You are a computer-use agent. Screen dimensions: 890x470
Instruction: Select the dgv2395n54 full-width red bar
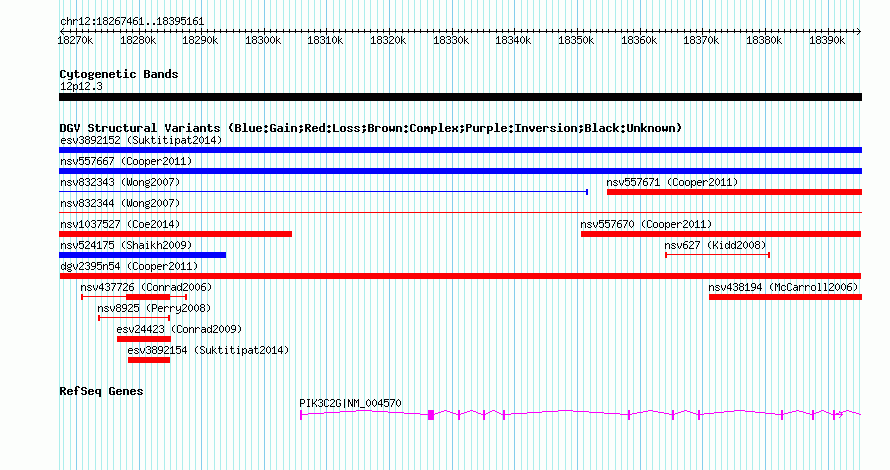[x=460, y=276]
